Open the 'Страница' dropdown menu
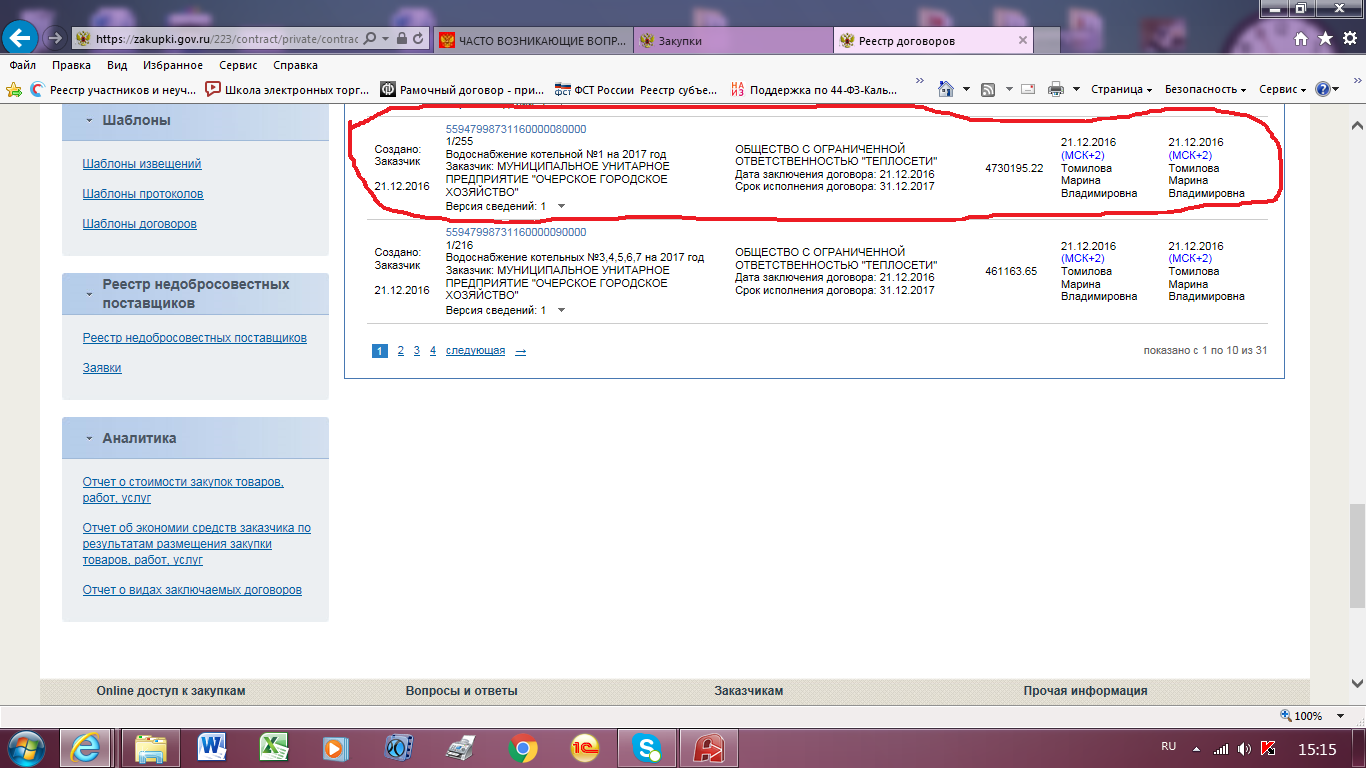 [x=1121, y=90]
